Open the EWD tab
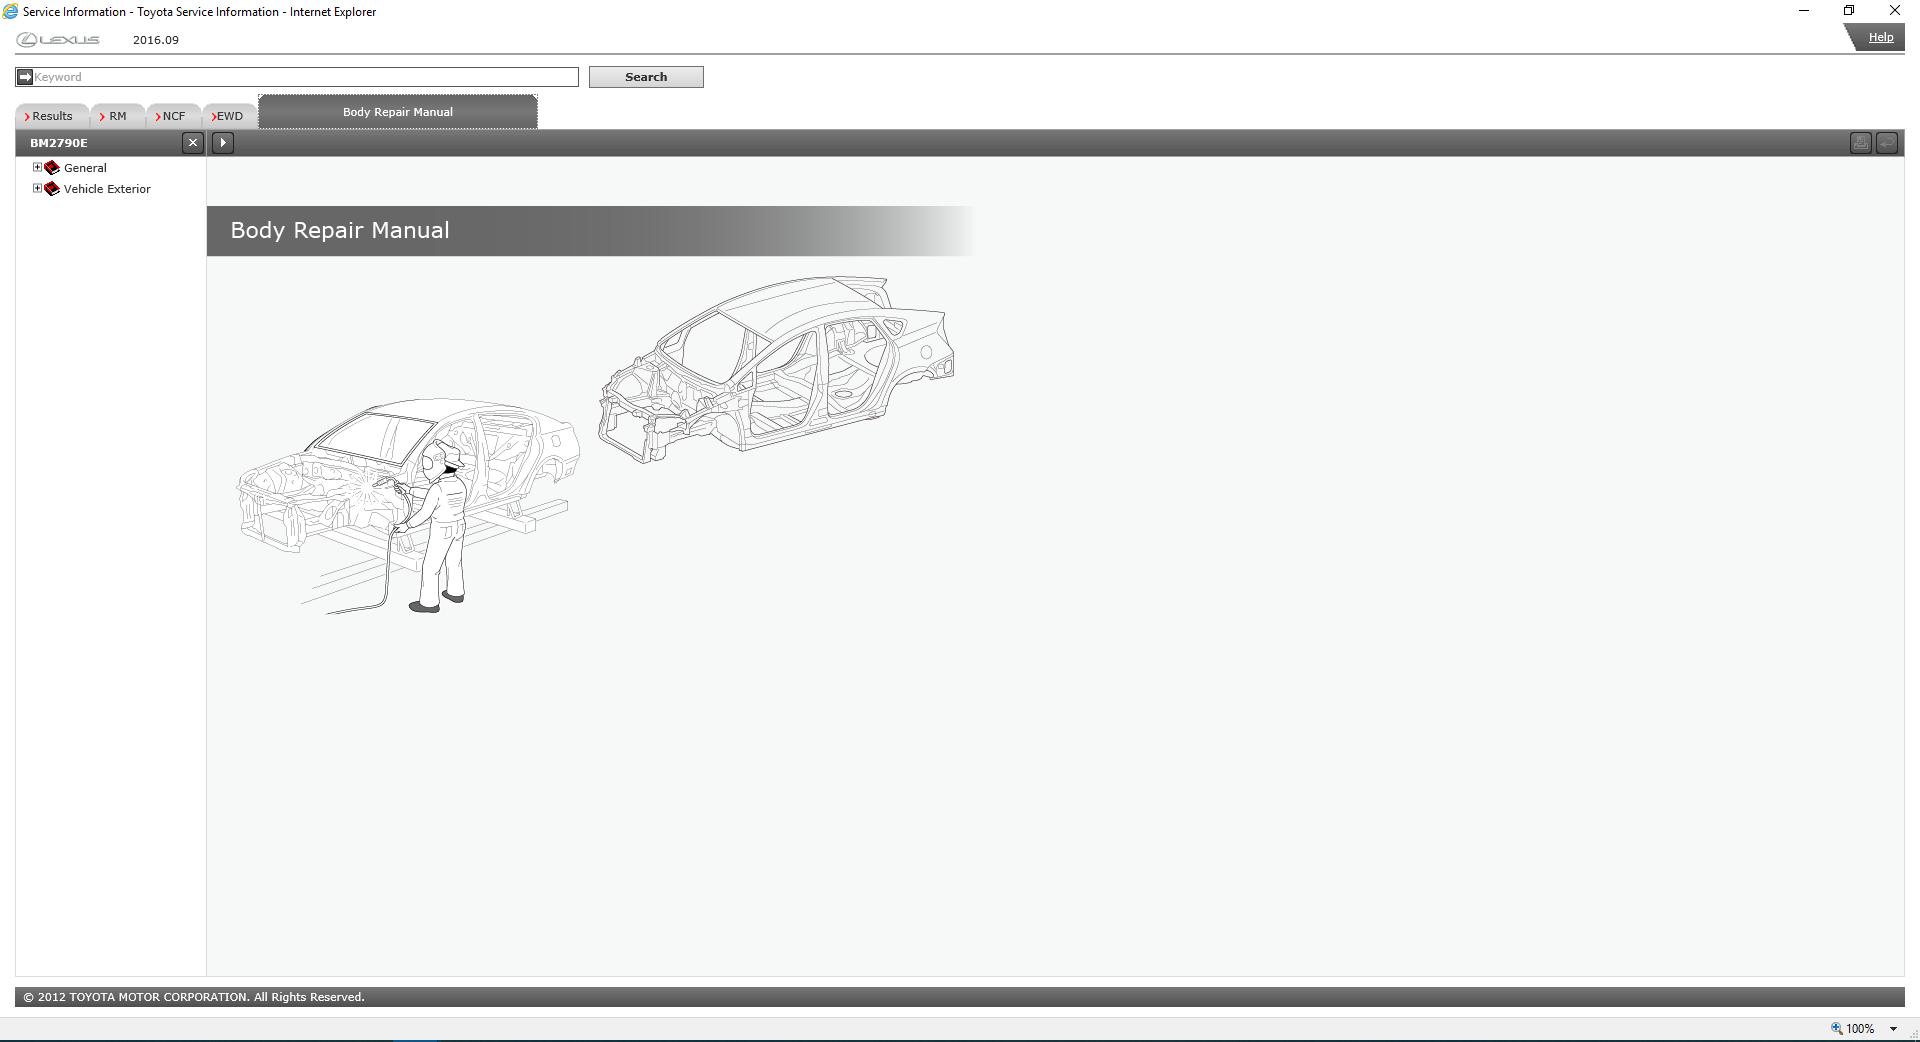Image resolution: width=1920 pixels, height=1042 pixels. (229, 116)
